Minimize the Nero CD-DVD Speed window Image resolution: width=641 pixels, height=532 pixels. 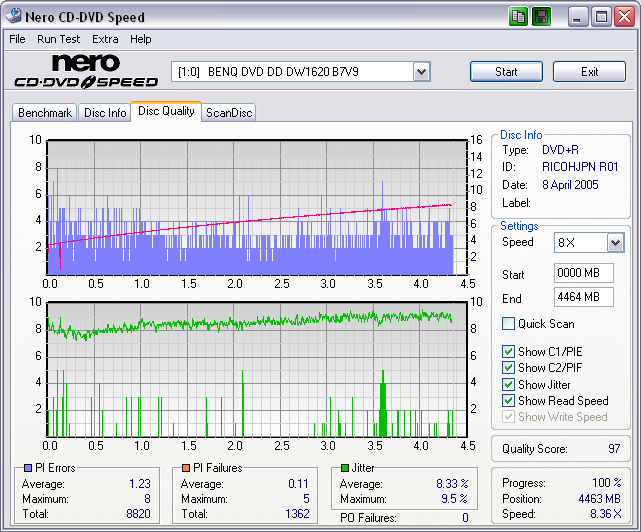coord(579,17)
